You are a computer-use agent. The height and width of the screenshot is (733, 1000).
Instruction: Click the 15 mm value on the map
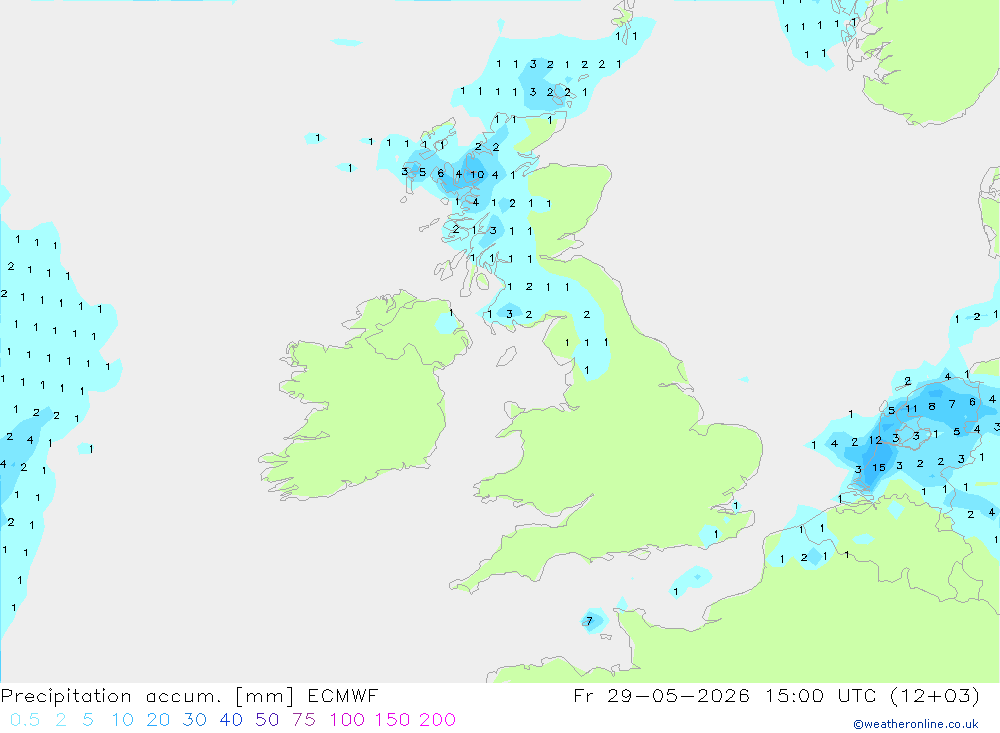(x=879, y=468)
